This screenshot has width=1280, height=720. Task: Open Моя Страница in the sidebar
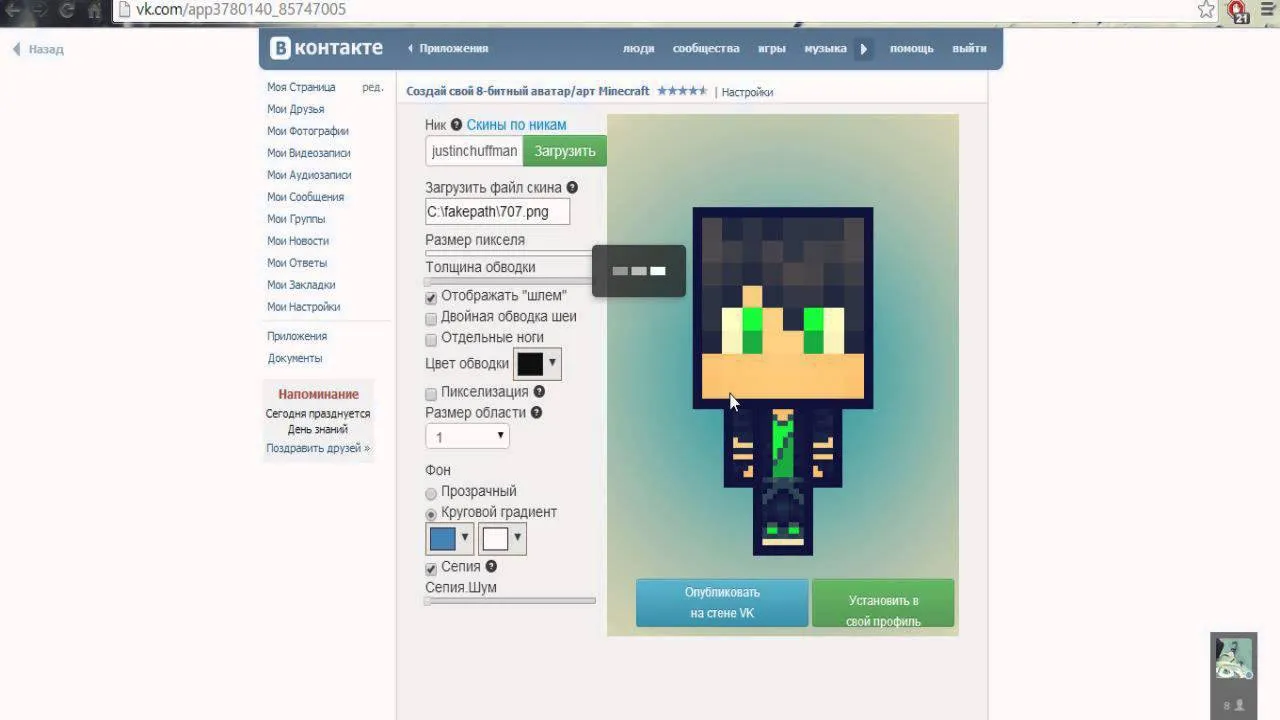pos(301,87)
